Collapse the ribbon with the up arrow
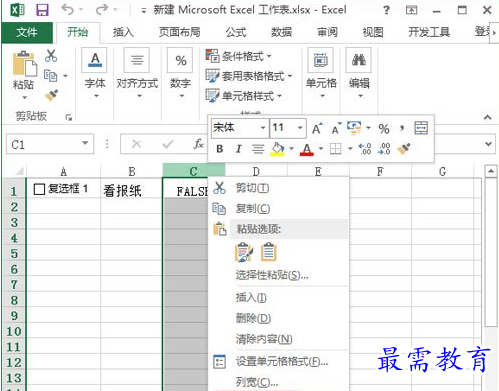The width and height of the screenshot is (499, 391). pyautogui.click(x=487, y=117)
